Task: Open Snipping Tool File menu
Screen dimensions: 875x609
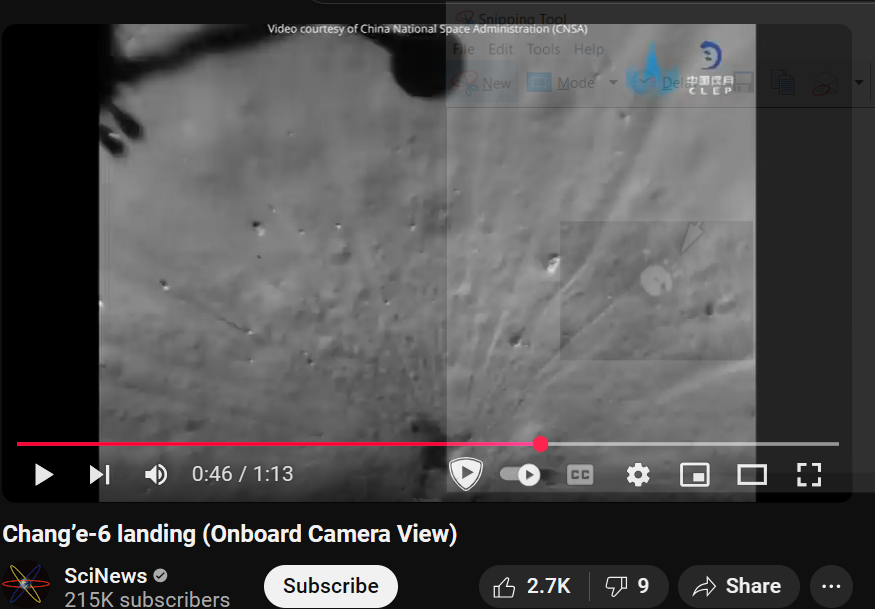Action: (x=463, y=49)
